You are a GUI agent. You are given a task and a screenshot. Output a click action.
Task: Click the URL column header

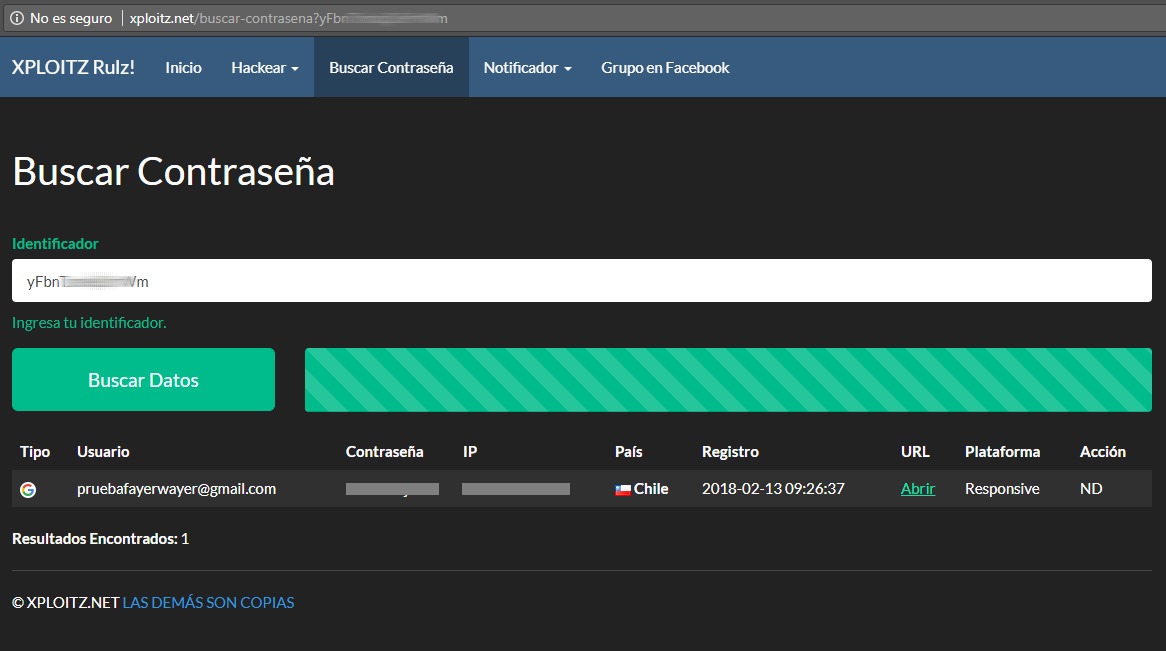[915, 452]
